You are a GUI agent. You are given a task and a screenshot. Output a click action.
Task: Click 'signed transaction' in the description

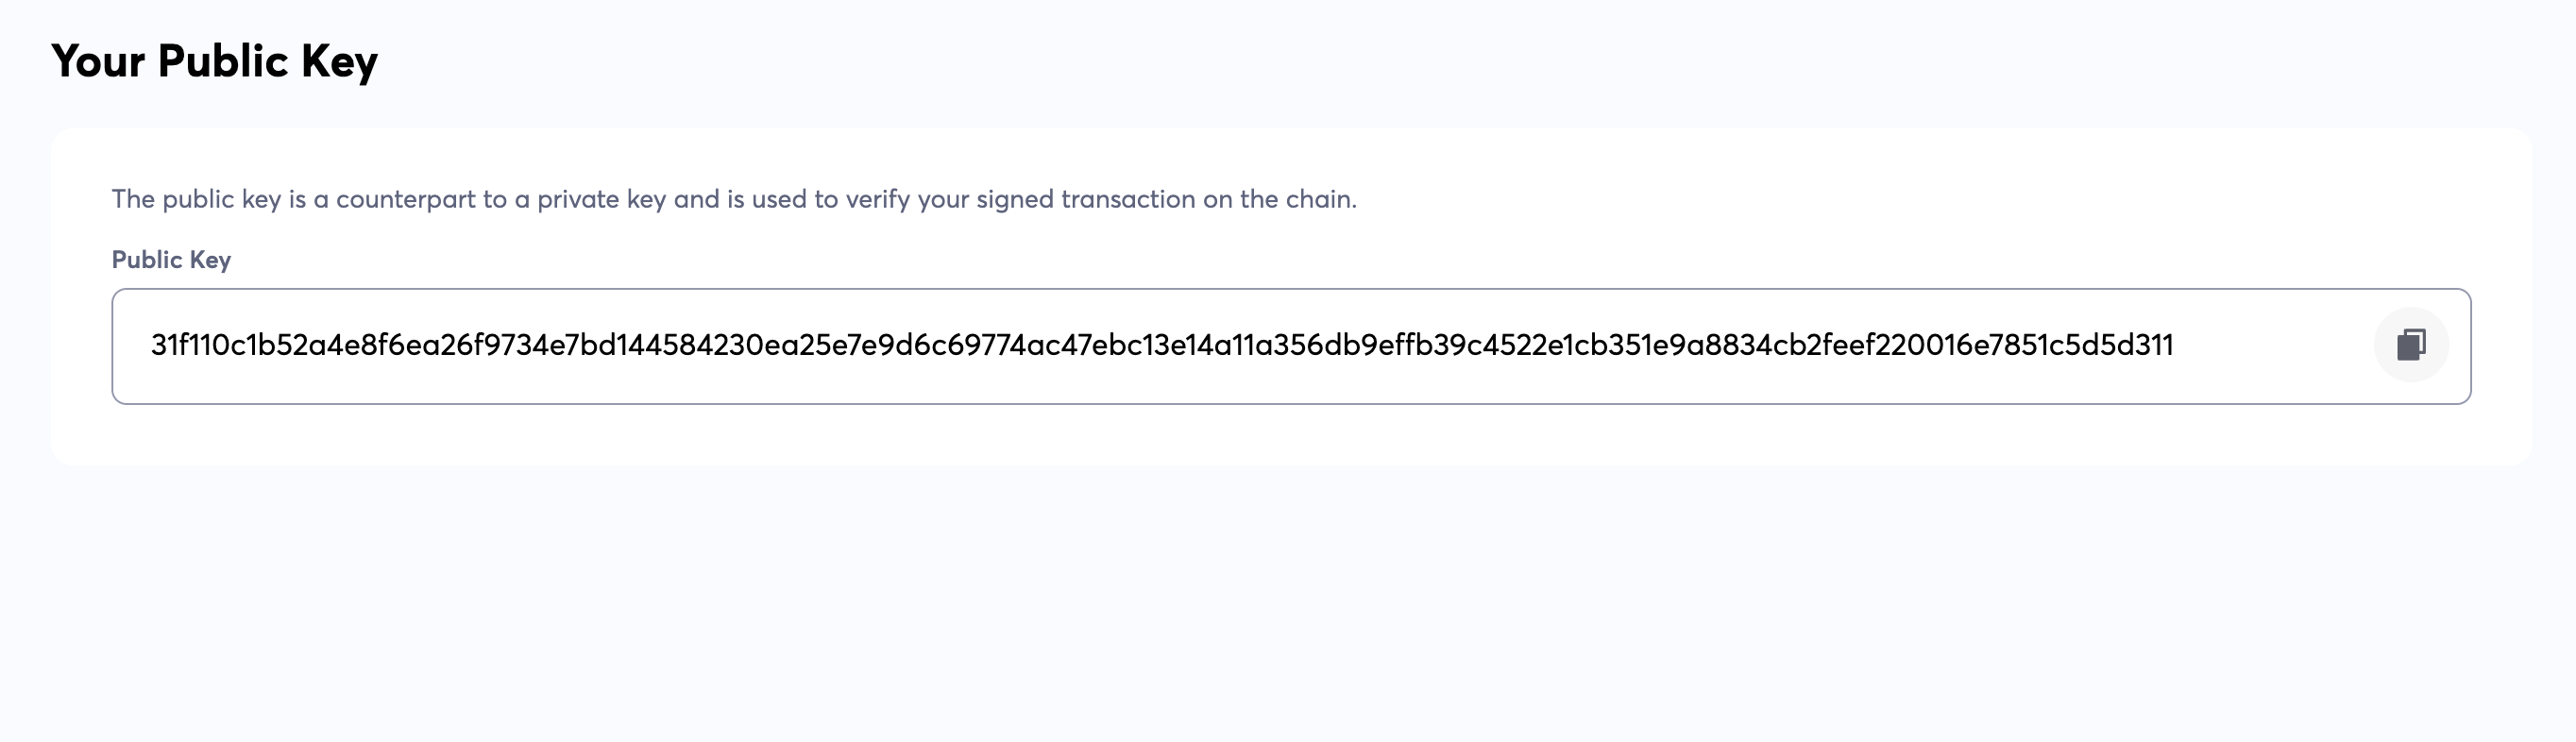(x=1085, y=199)
